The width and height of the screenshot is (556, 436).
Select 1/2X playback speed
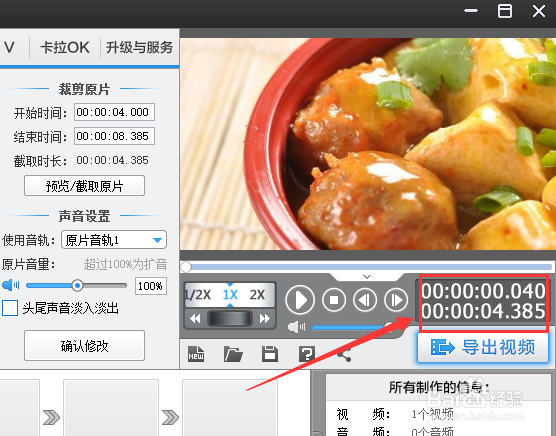click(198, 295)
